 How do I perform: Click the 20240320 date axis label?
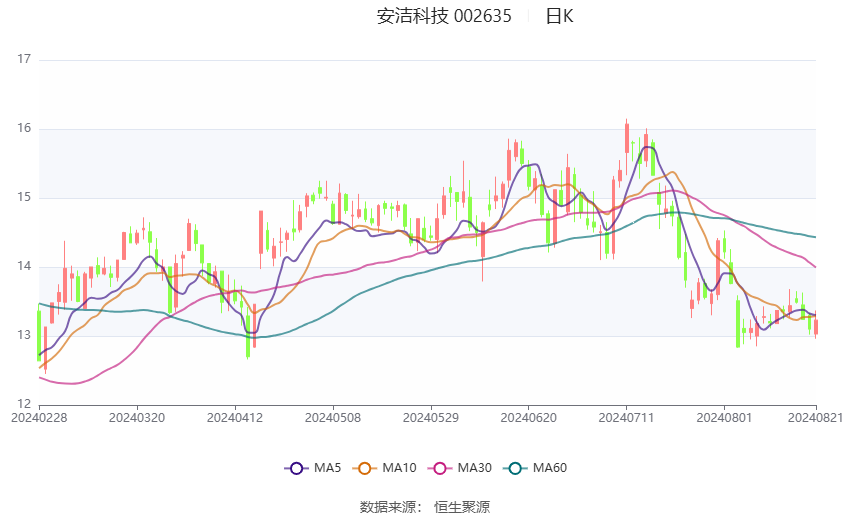[137, 418]
